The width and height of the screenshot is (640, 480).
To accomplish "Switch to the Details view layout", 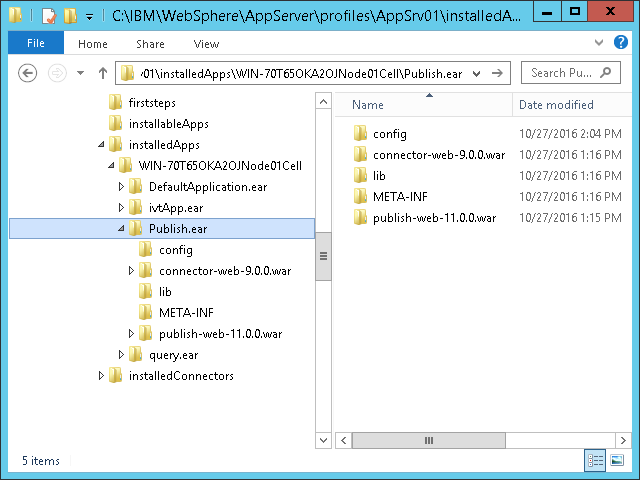I will 596,459.
